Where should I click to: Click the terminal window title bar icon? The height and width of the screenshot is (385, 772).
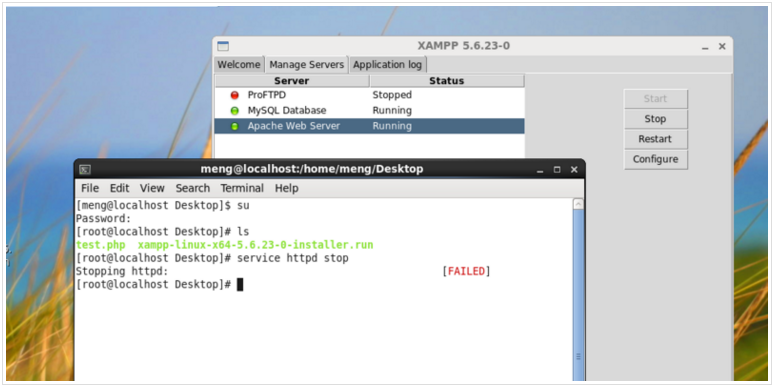85,169
